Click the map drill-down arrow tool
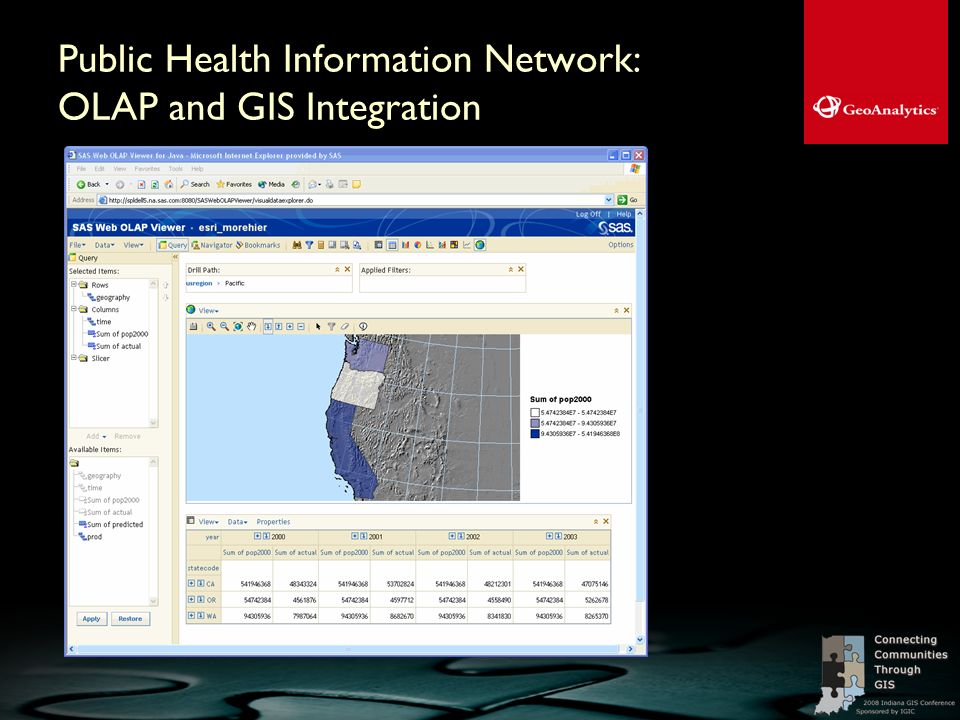The height and width of the screenshot is (720, 960). point(268,326)
